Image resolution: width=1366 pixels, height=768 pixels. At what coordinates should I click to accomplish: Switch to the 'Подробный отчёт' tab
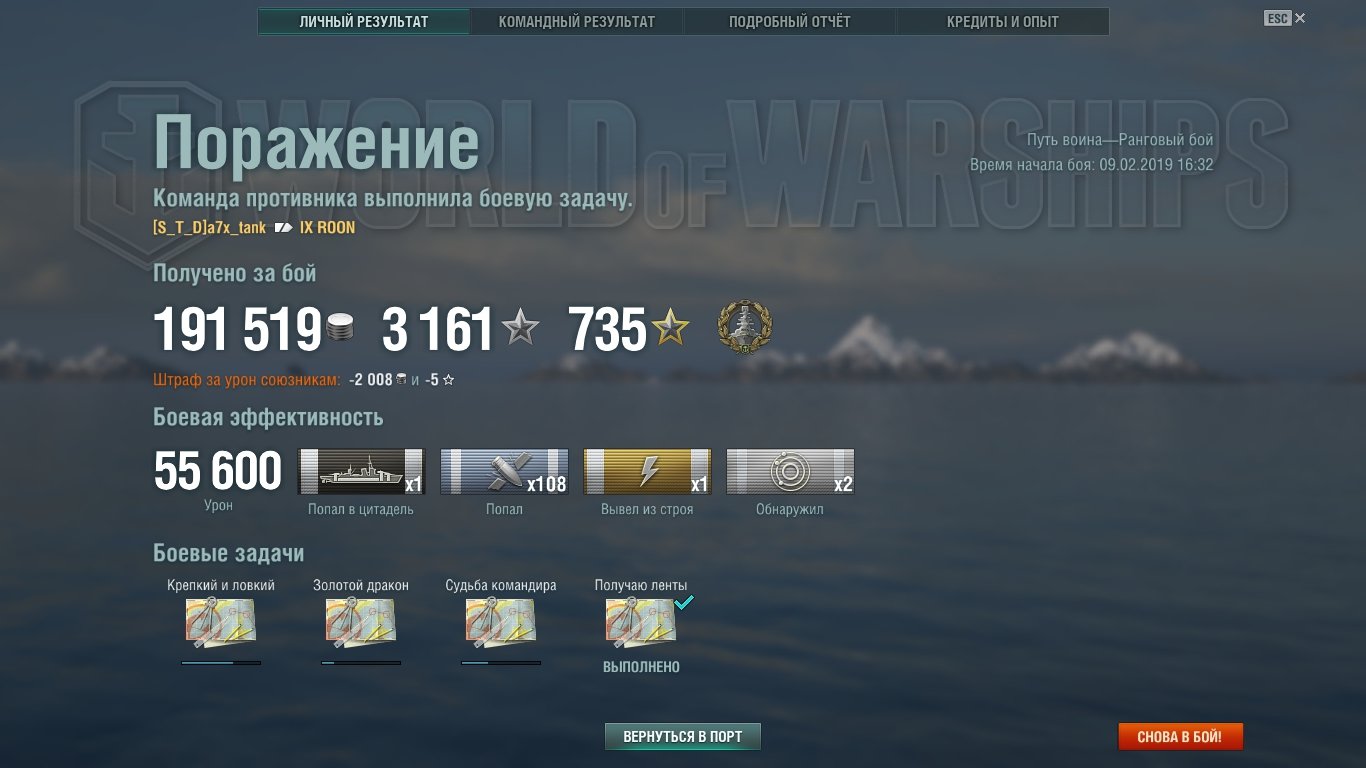[x=790, y=21]
